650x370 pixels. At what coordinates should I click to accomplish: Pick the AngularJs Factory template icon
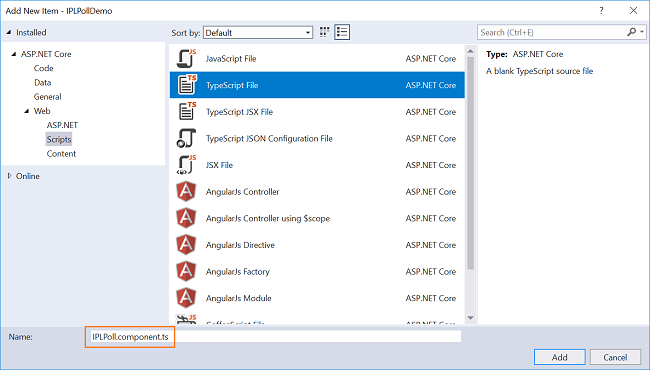pos(186,271)
